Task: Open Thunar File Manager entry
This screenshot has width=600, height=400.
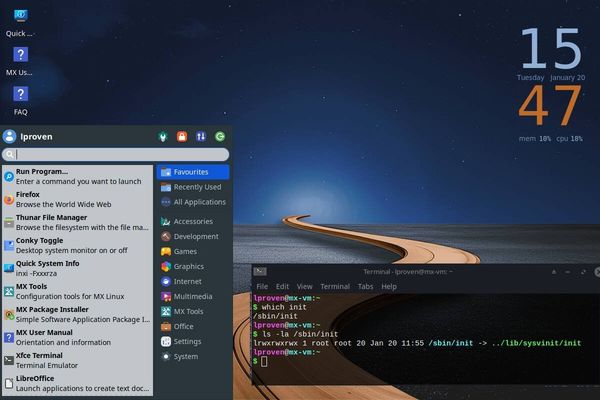Action: tap(77, 222)
